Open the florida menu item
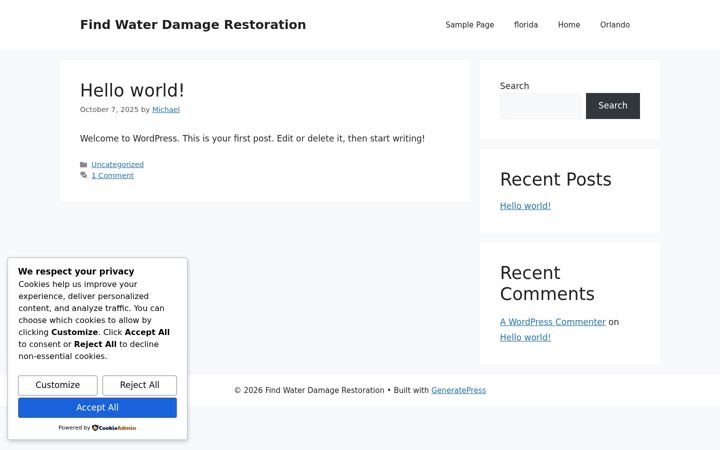 [526, 25]
